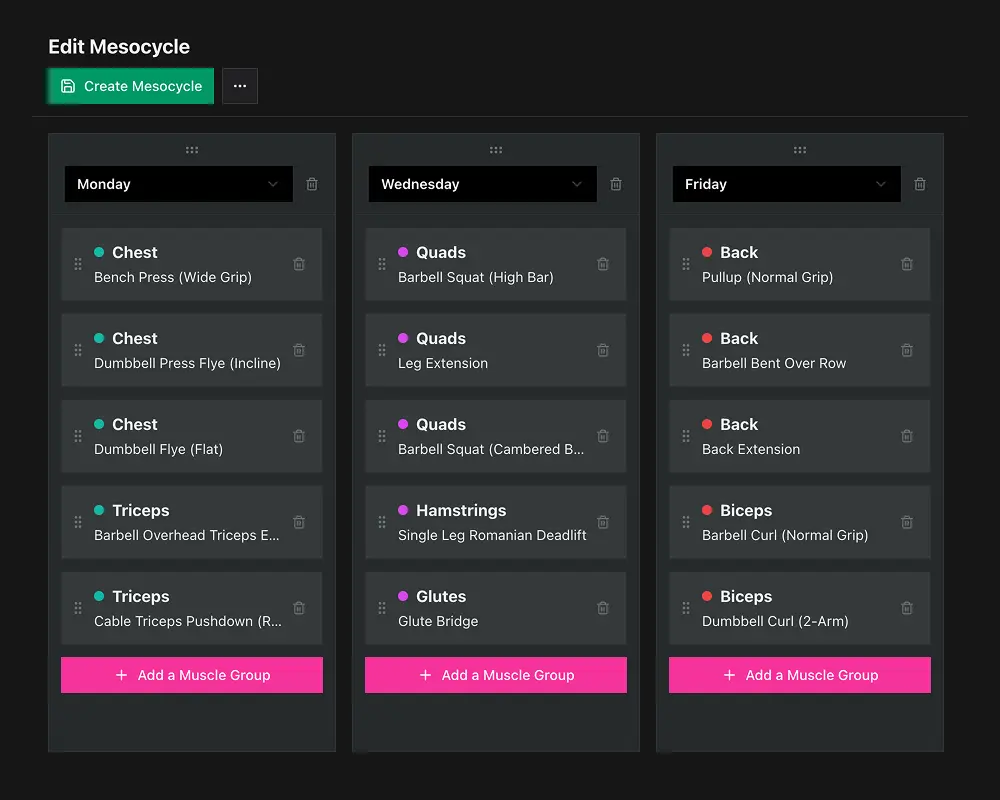Open the Monday day dropdown
1000x800 pixels.
[x=178, y=184]
